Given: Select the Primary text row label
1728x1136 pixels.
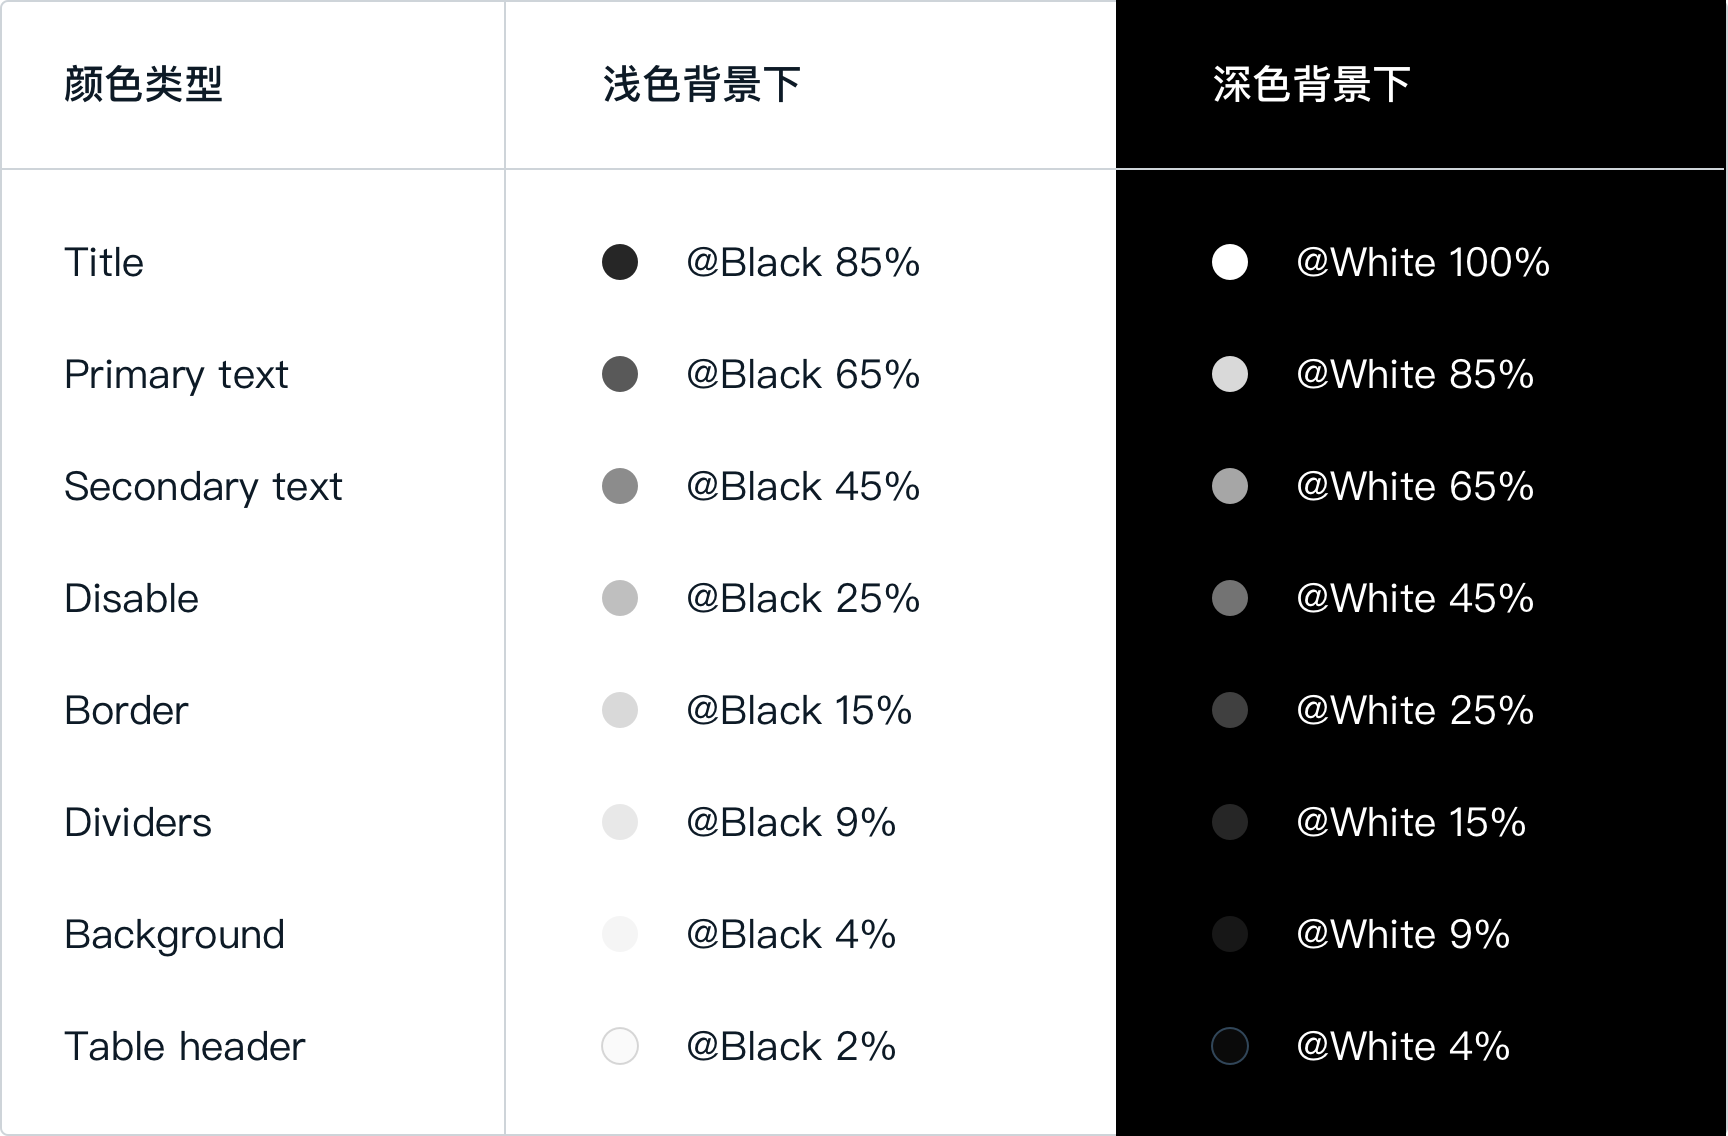Looking at the screenshot, I should point(176,375).
